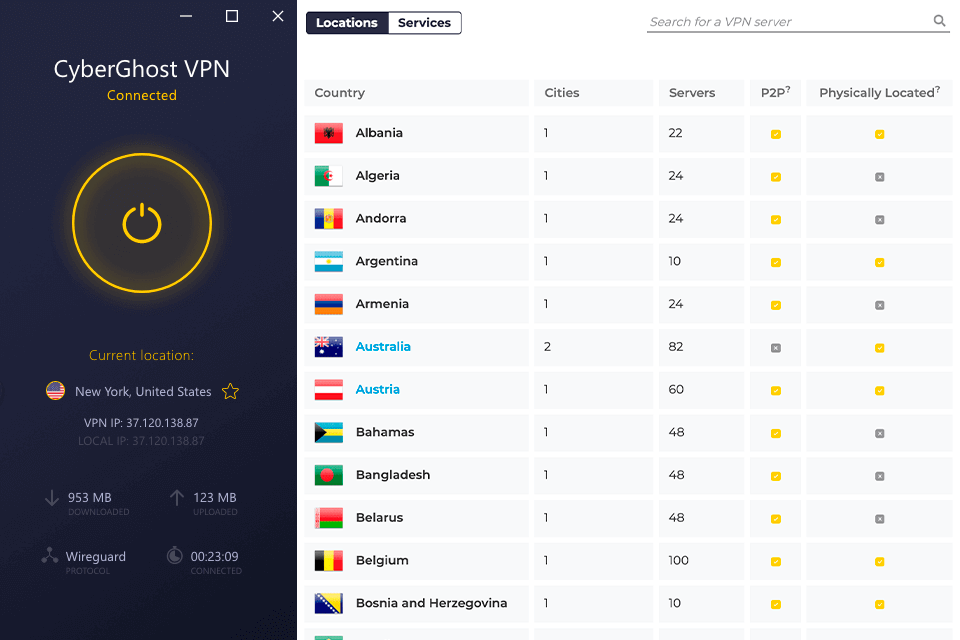
Task: Click the Bangladesh flag icon
Action: click(x=329, y=475)
